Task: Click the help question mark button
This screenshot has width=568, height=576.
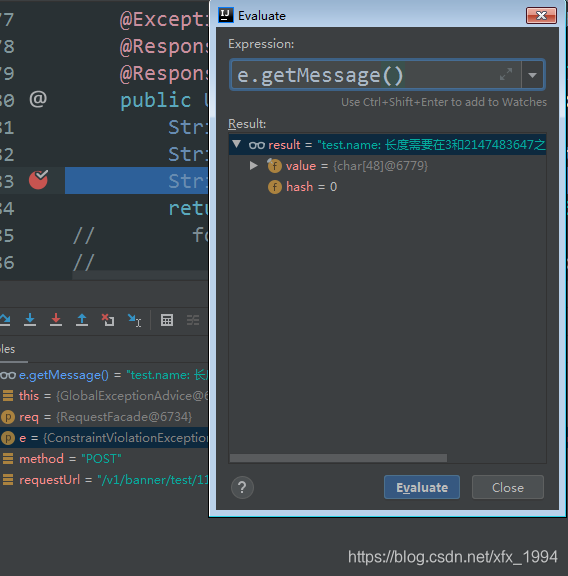Action: pyautogui.click(x=242, y=487)
